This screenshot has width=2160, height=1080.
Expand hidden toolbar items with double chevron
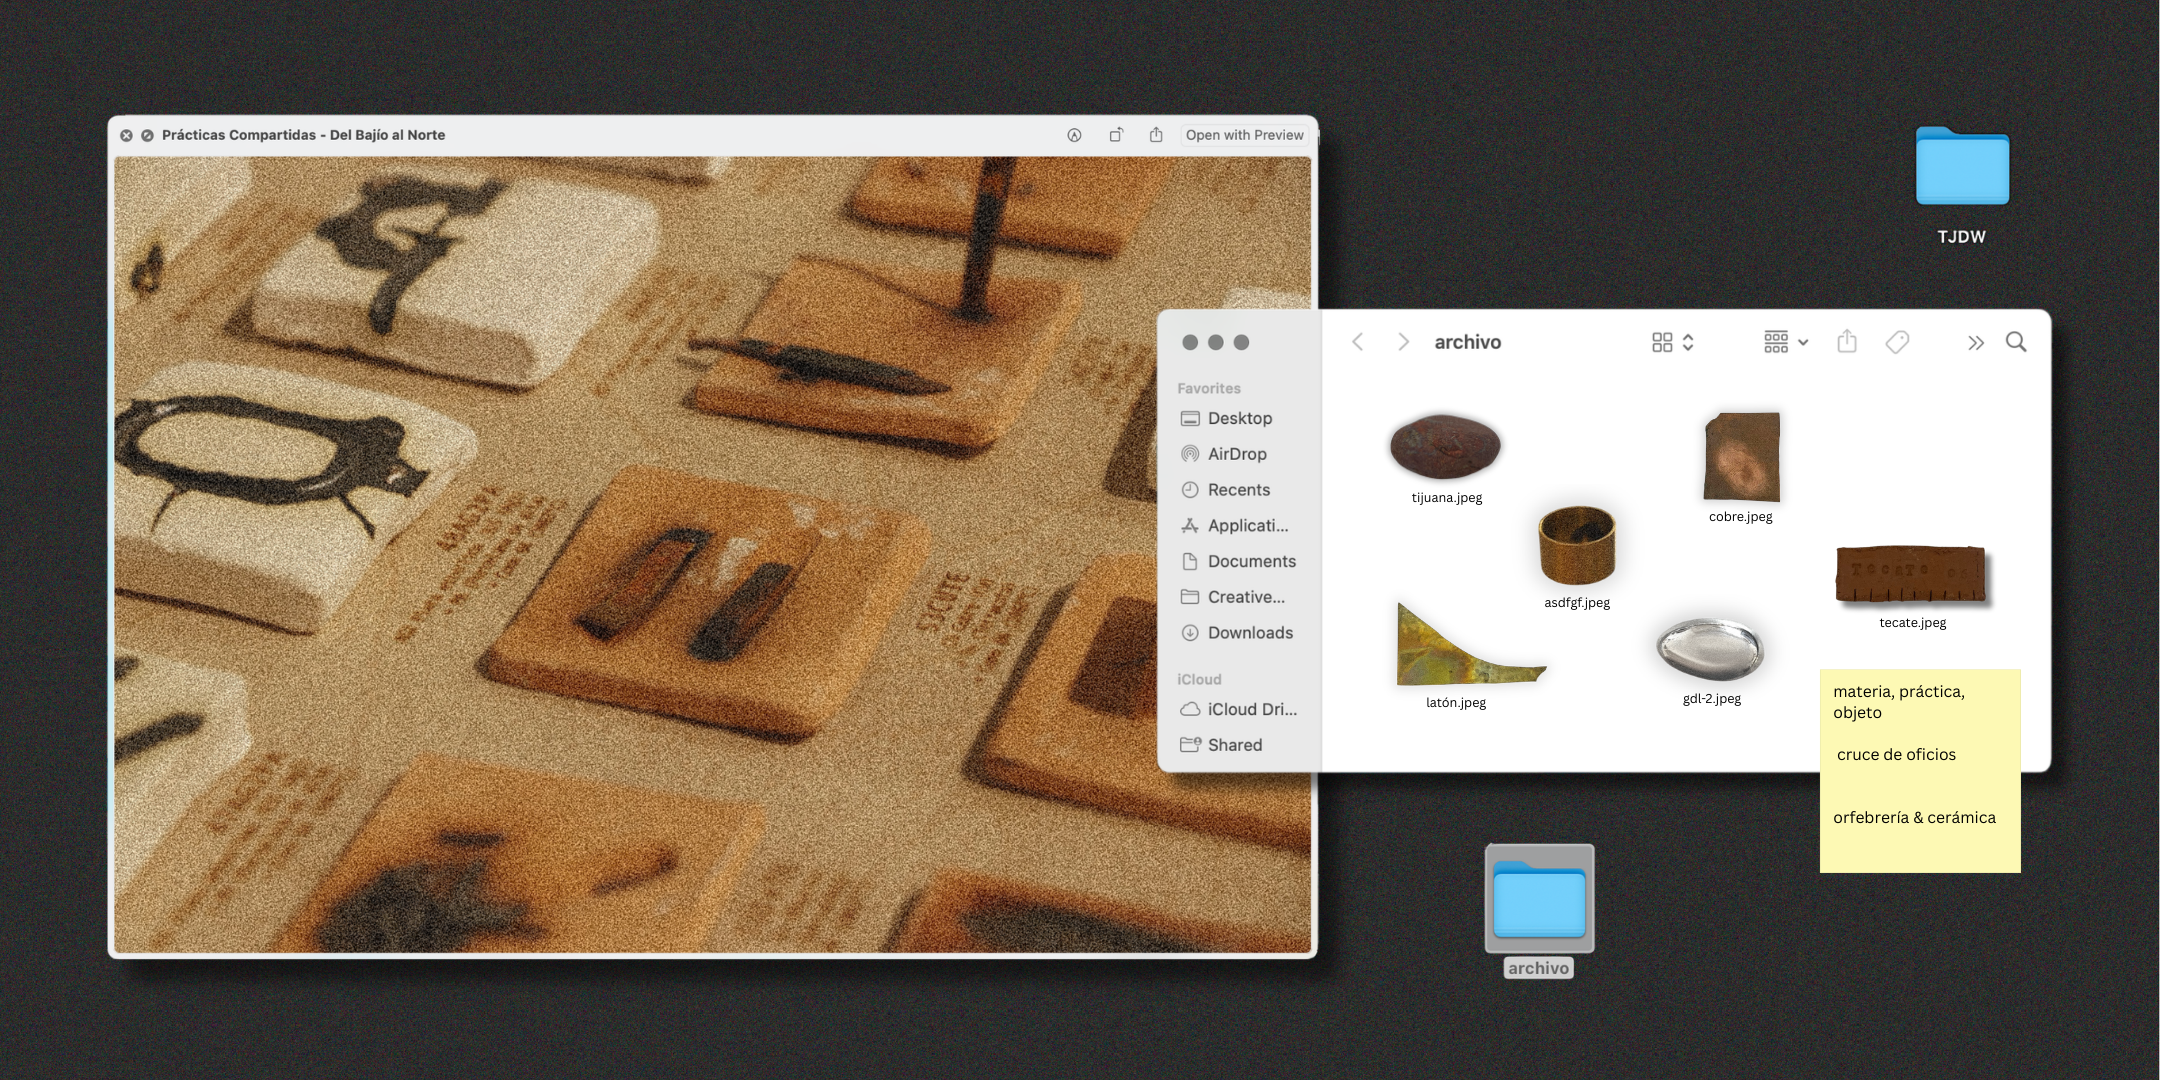click(1975, 343)
